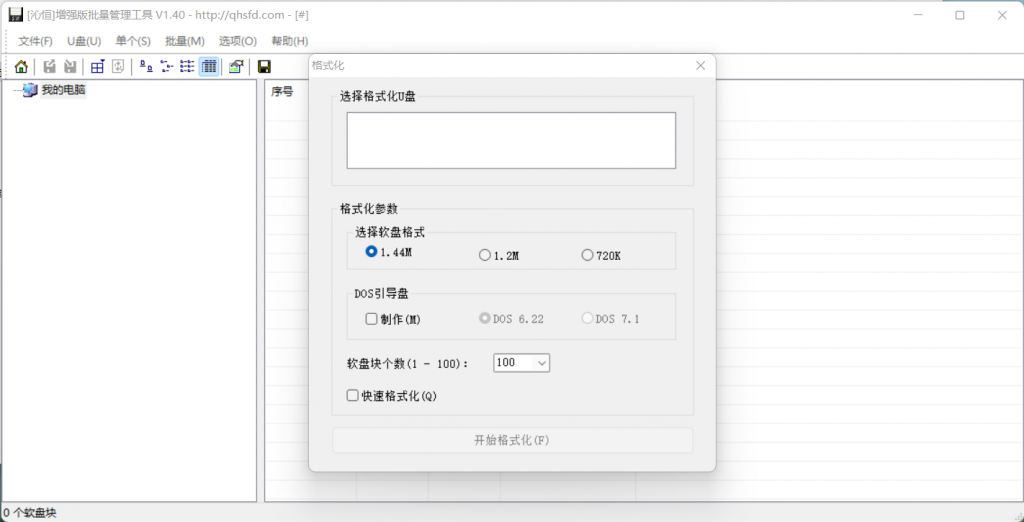Select 我的电脑 in the tree

pyautogui.click(x=63, y=90)
